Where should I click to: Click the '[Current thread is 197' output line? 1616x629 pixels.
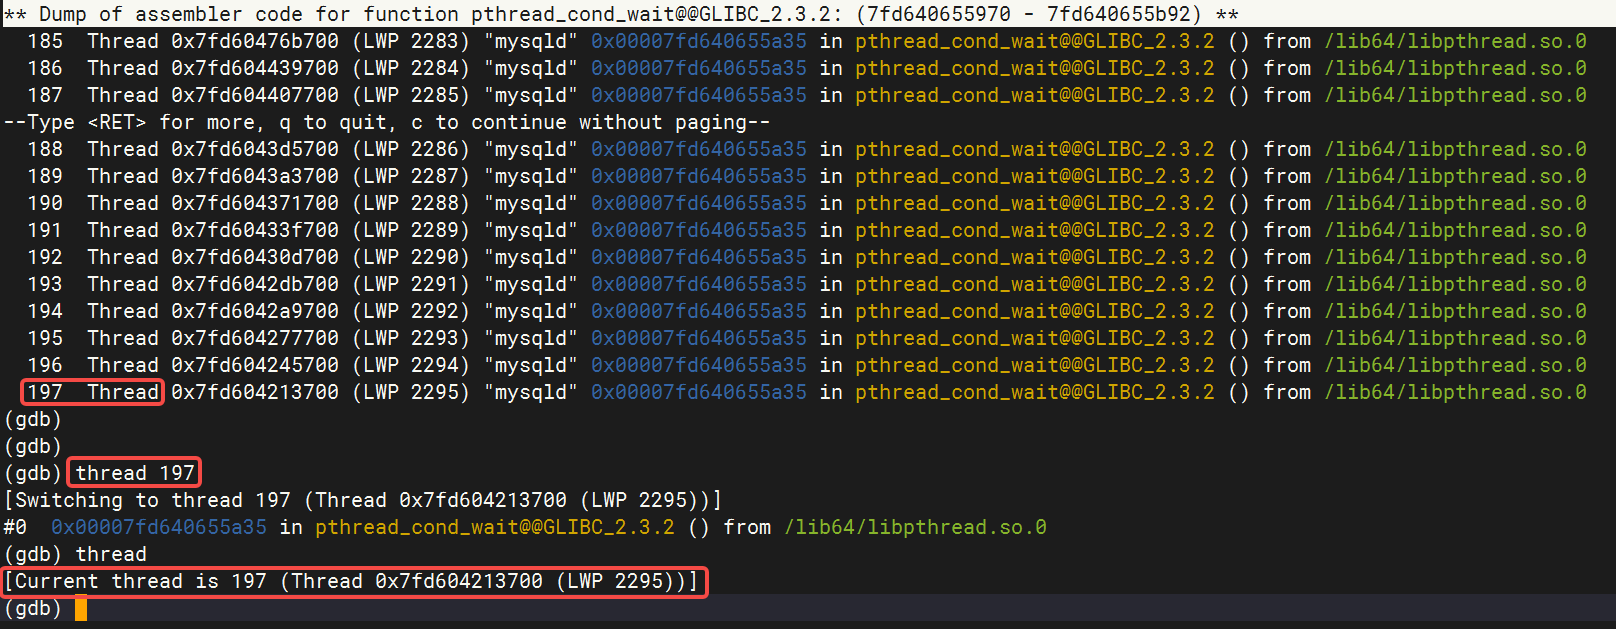[x=356, y=581]
